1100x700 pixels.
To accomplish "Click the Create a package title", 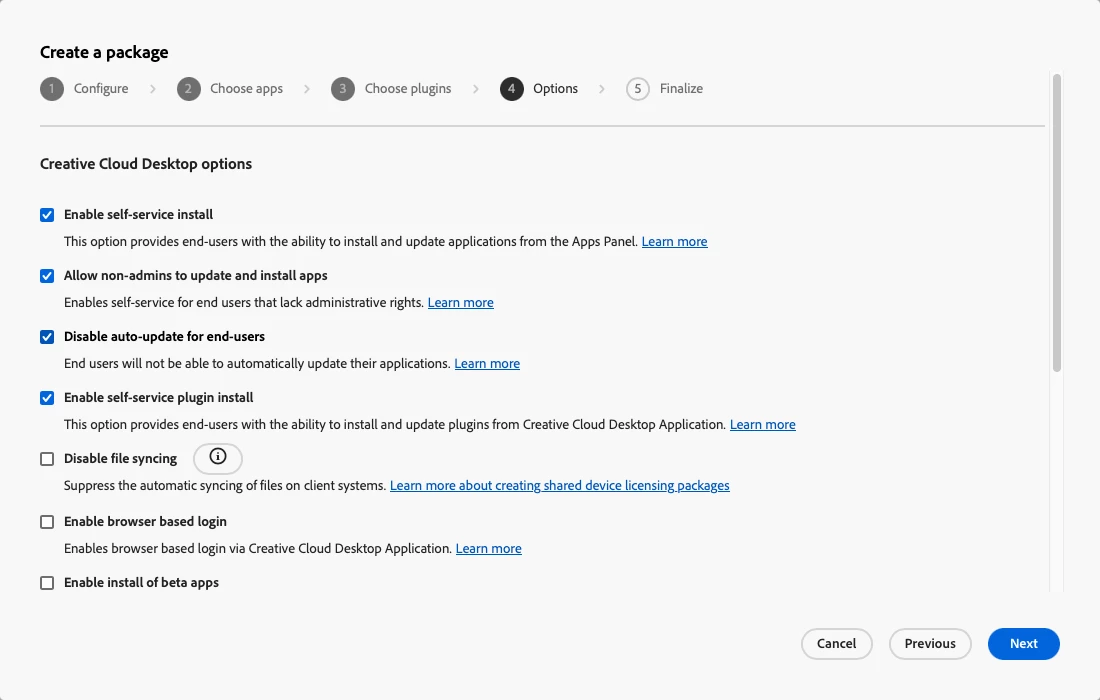I will tap(104, 52).
